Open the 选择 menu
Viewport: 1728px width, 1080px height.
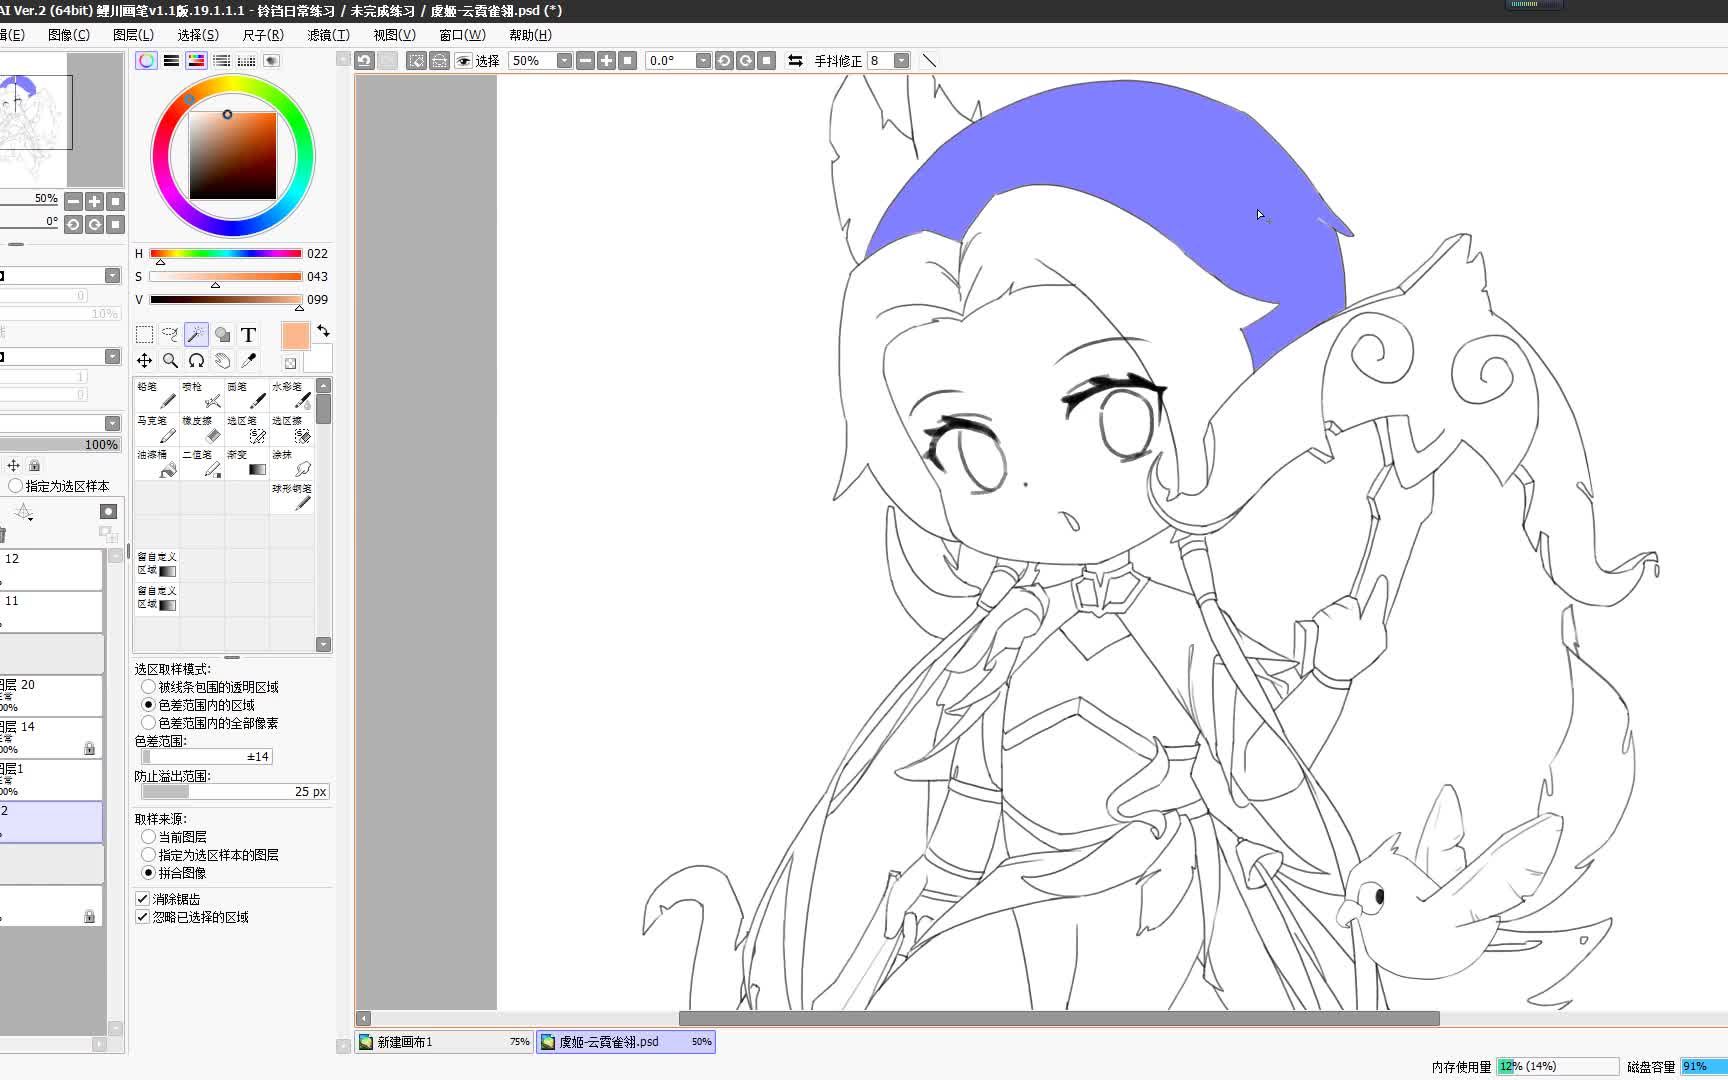click(x=198, y=35)
